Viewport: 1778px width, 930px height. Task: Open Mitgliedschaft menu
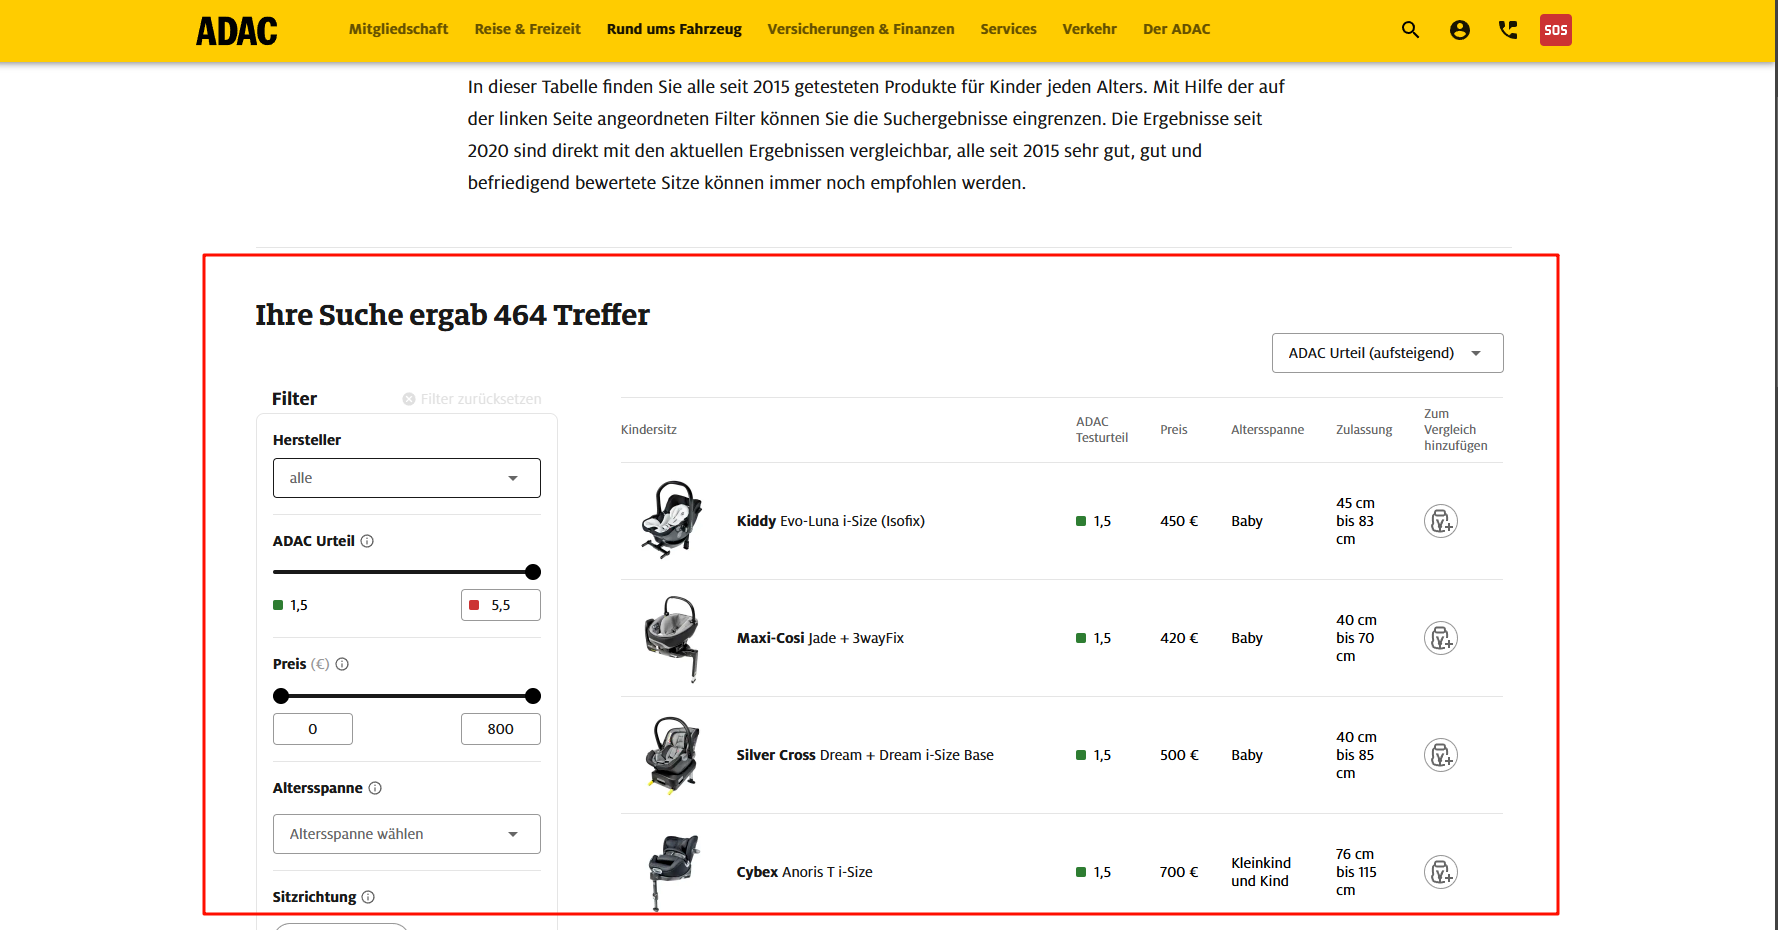point(398,29)
